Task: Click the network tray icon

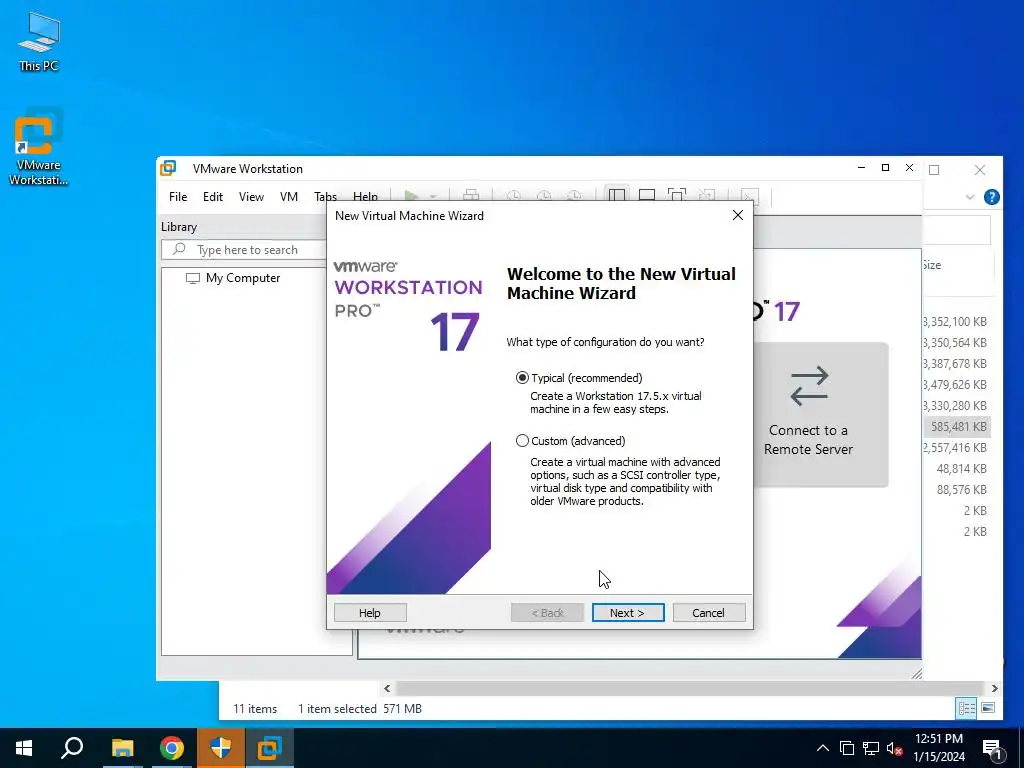Action: pos(871,748)
